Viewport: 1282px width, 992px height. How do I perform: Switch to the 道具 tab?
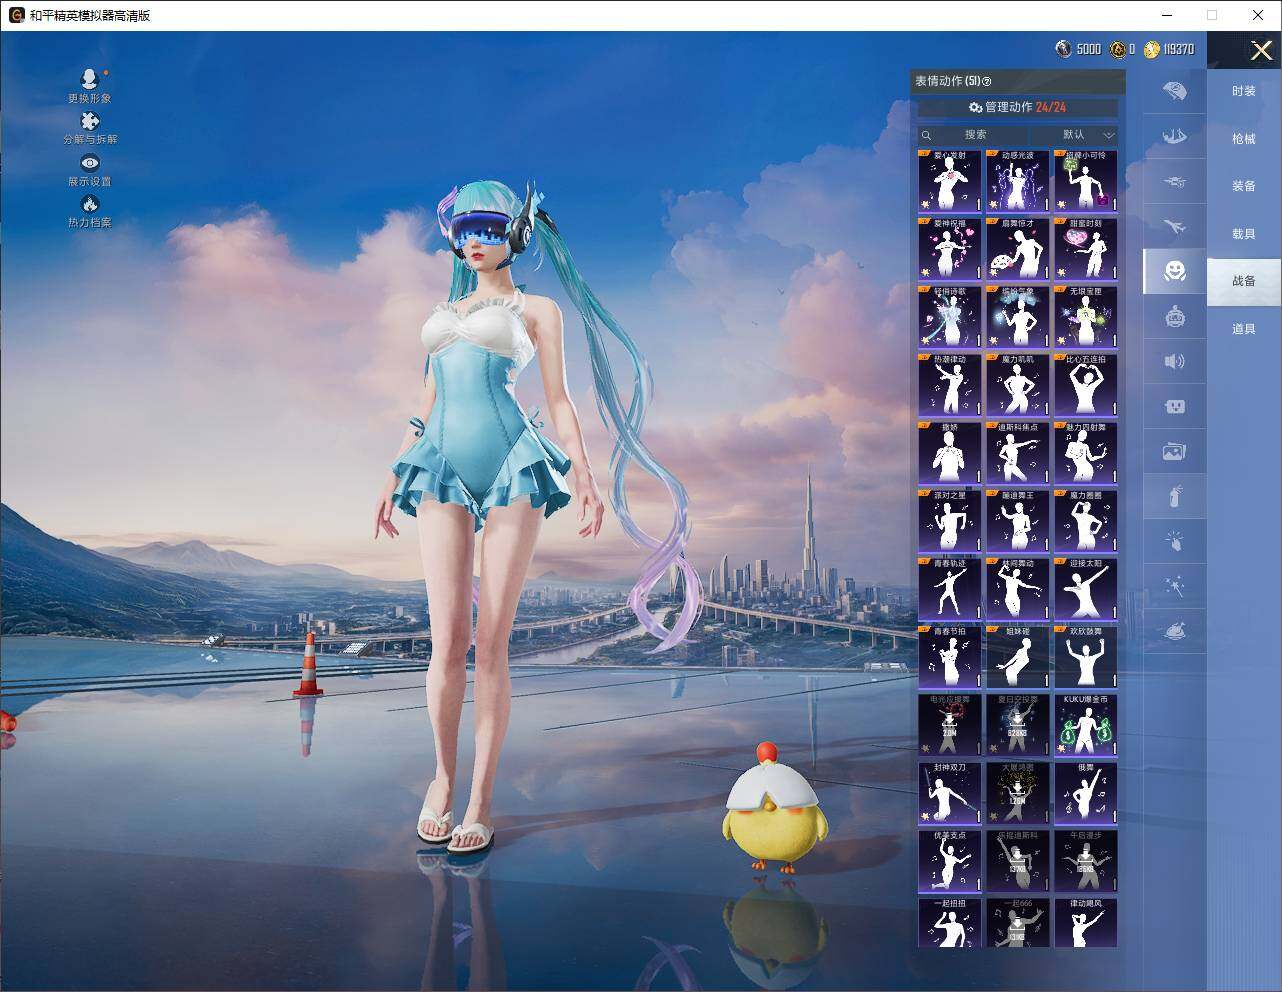click(1243, 327)
